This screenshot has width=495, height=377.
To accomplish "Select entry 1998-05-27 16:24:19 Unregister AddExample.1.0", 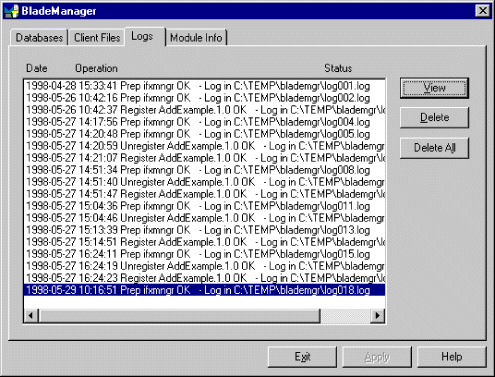I will 204,266.
